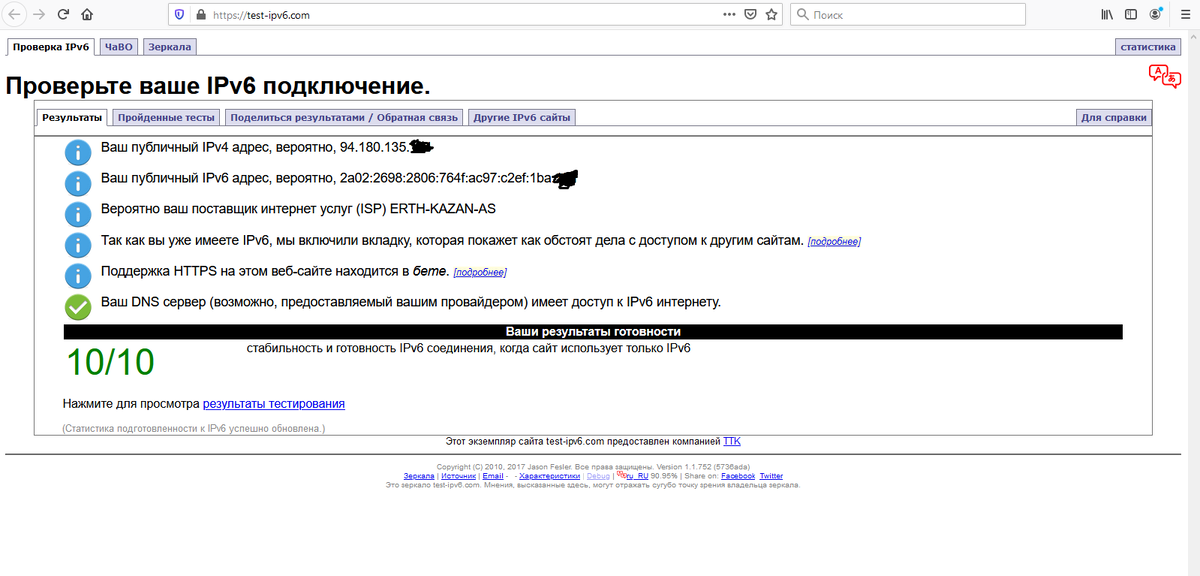Click the red translation language icon
This screenshot has height=576, width=1200.
1164,76
